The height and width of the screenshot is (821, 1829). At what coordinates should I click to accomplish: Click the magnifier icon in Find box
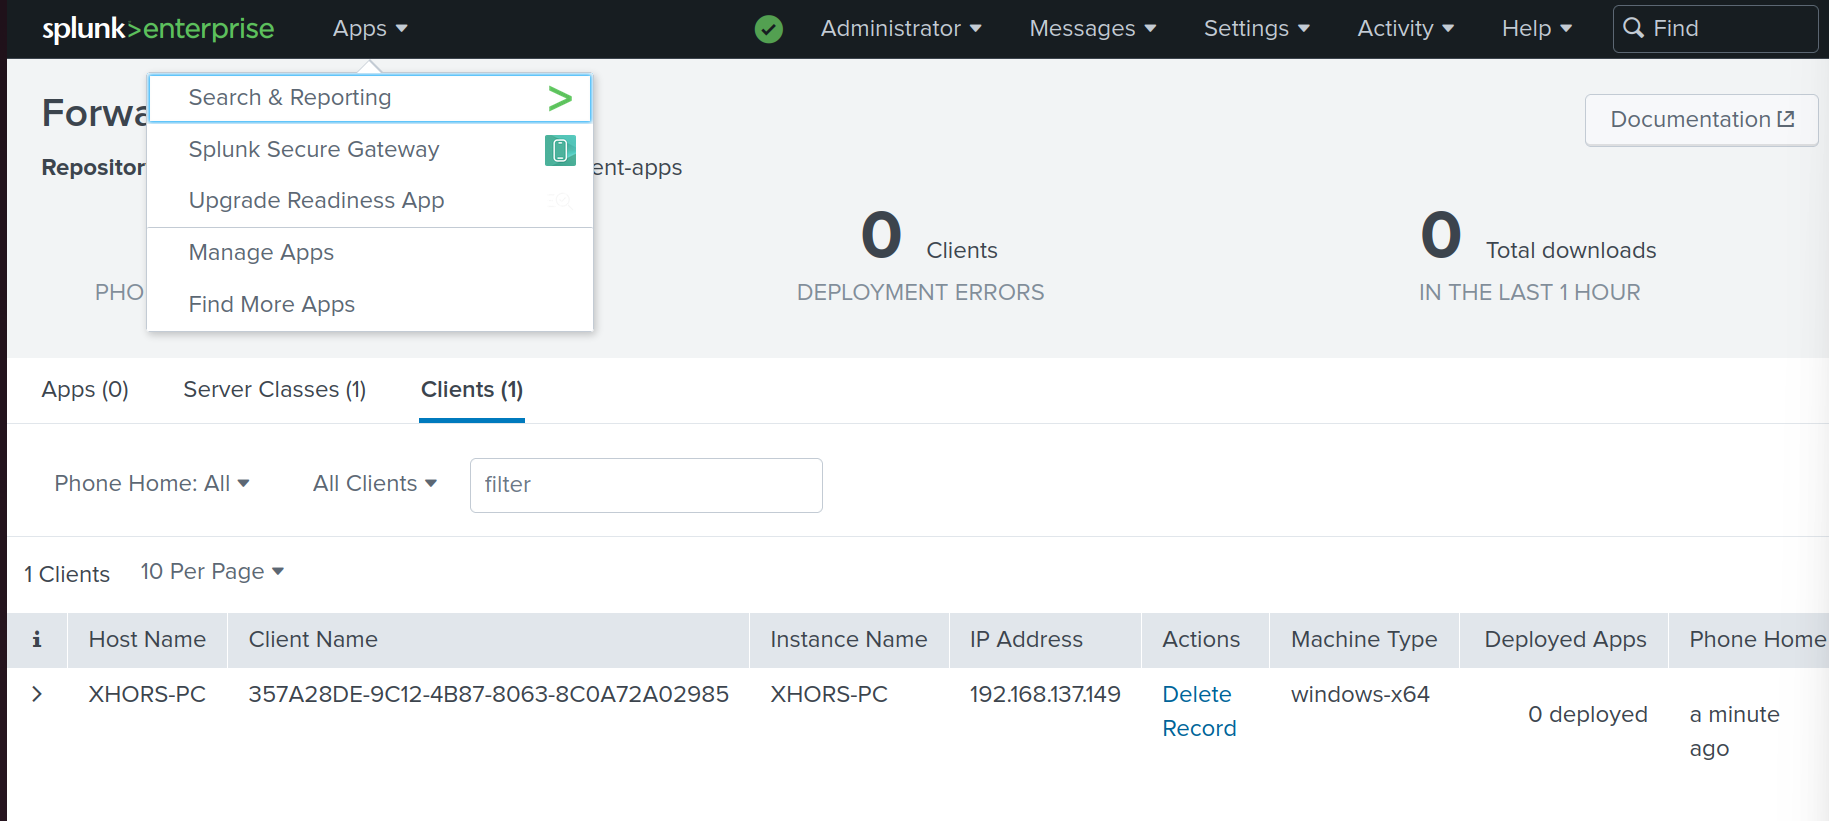point(1634,28)
